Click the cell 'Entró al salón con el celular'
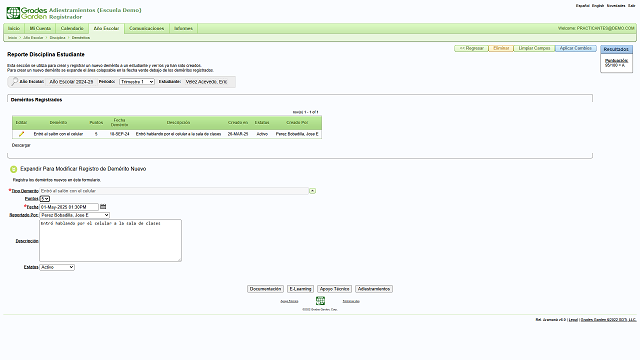The width and height of the screenshot is (640, 360). pos(58,134)
